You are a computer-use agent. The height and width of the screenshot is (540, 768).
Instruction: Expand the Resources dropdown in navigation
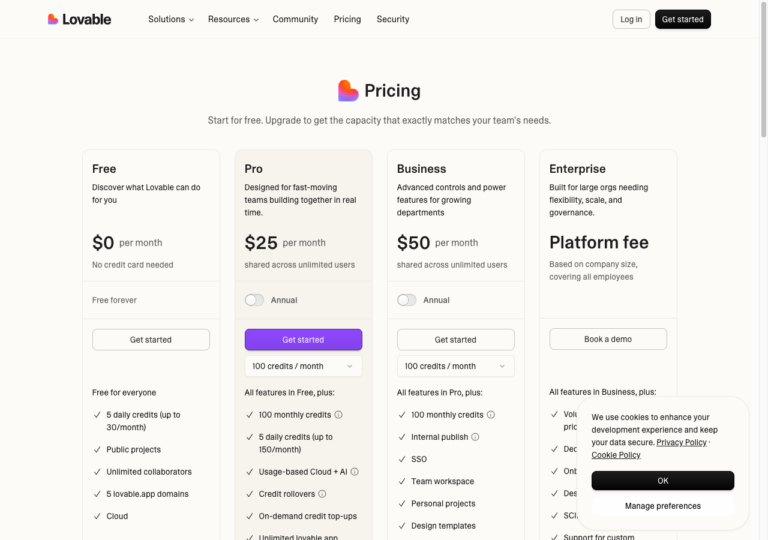233,19
